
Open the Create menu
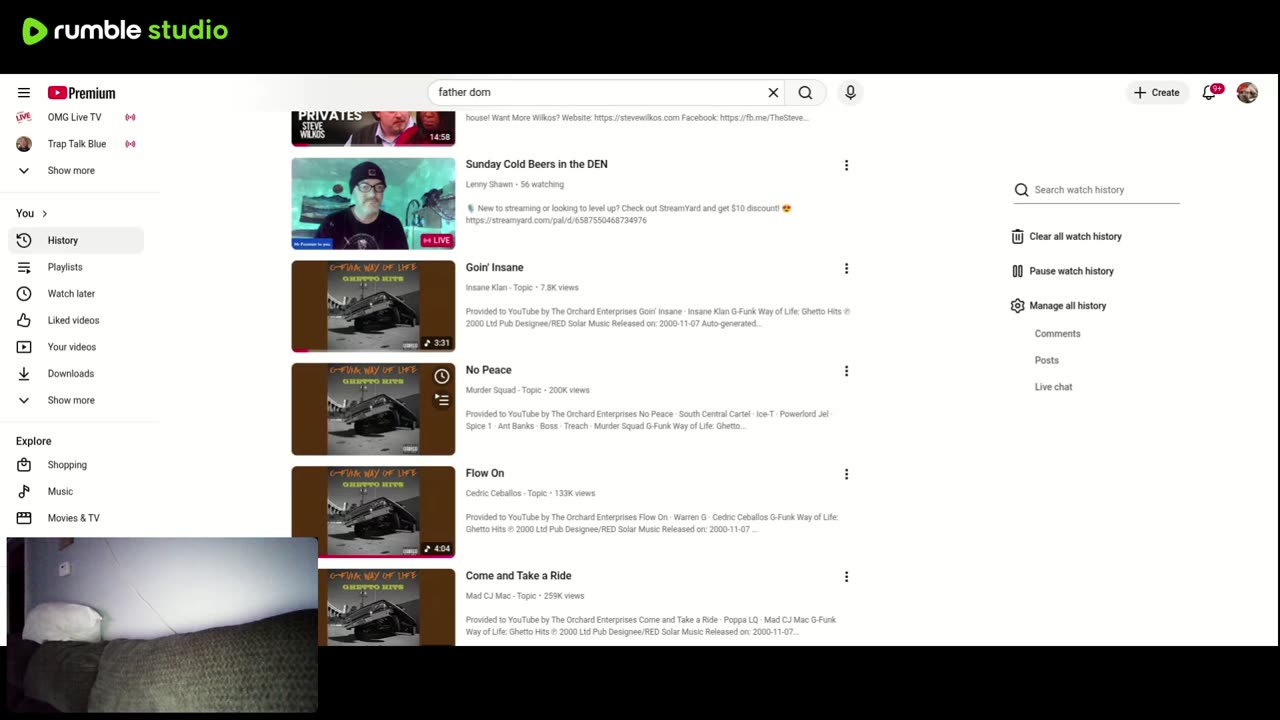pyautogui.click(x=1157, y=93)
